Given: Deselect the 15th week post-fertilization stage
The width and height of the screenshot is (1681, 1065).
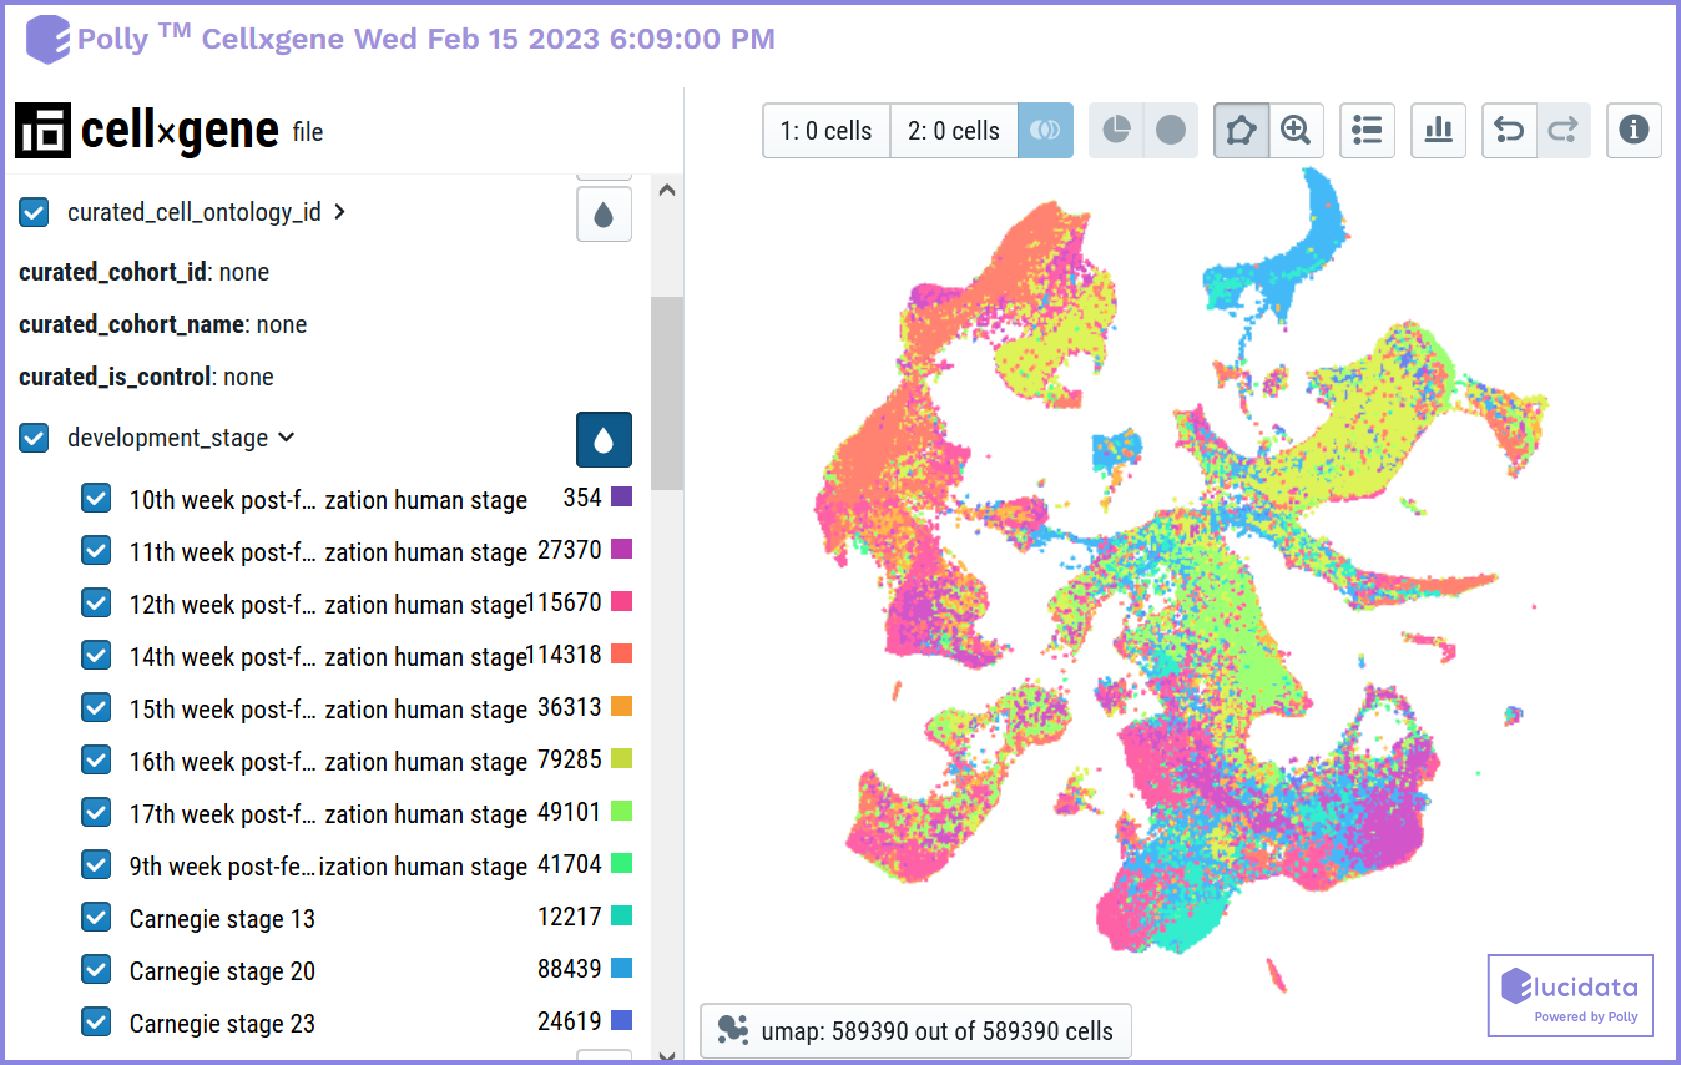Looking at the screenshot, I should [96, 707].
